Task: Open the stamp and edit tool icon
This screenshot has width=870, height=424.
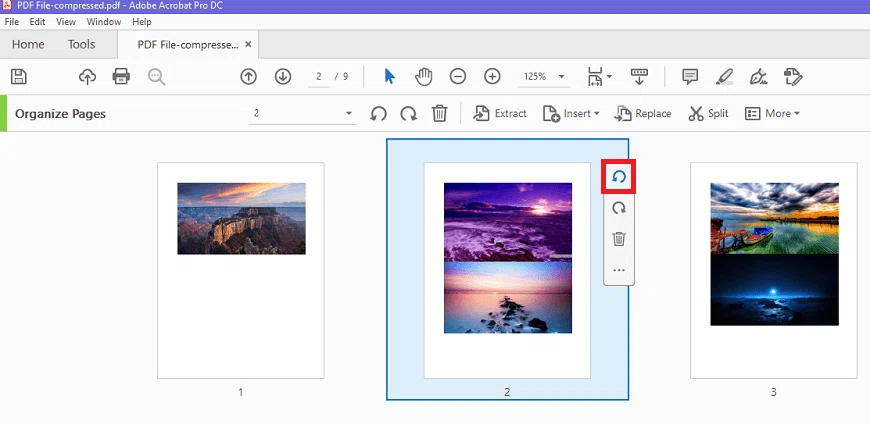Action: point(793,77)
